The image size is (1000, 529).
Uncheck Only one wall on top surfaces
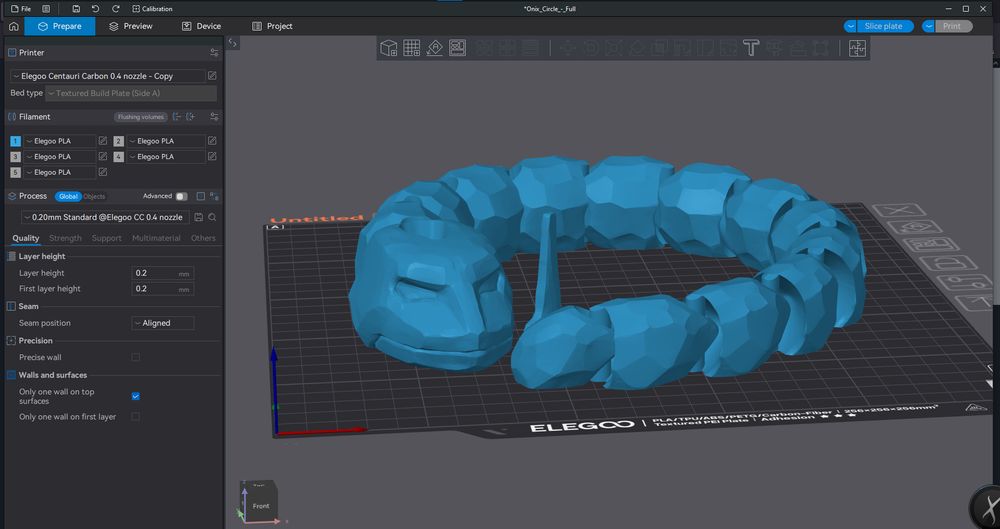136,396
